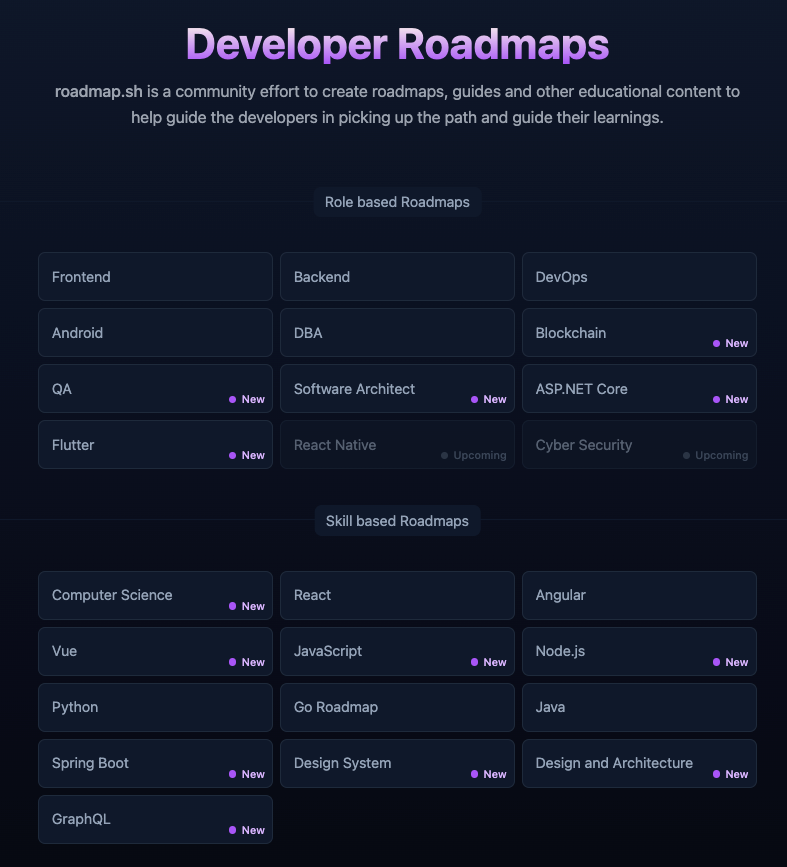Image resolution: width=787 pixels, height=867 pixels.
Task: Open the Java roadmap card
Action: [x=639, y=707]
